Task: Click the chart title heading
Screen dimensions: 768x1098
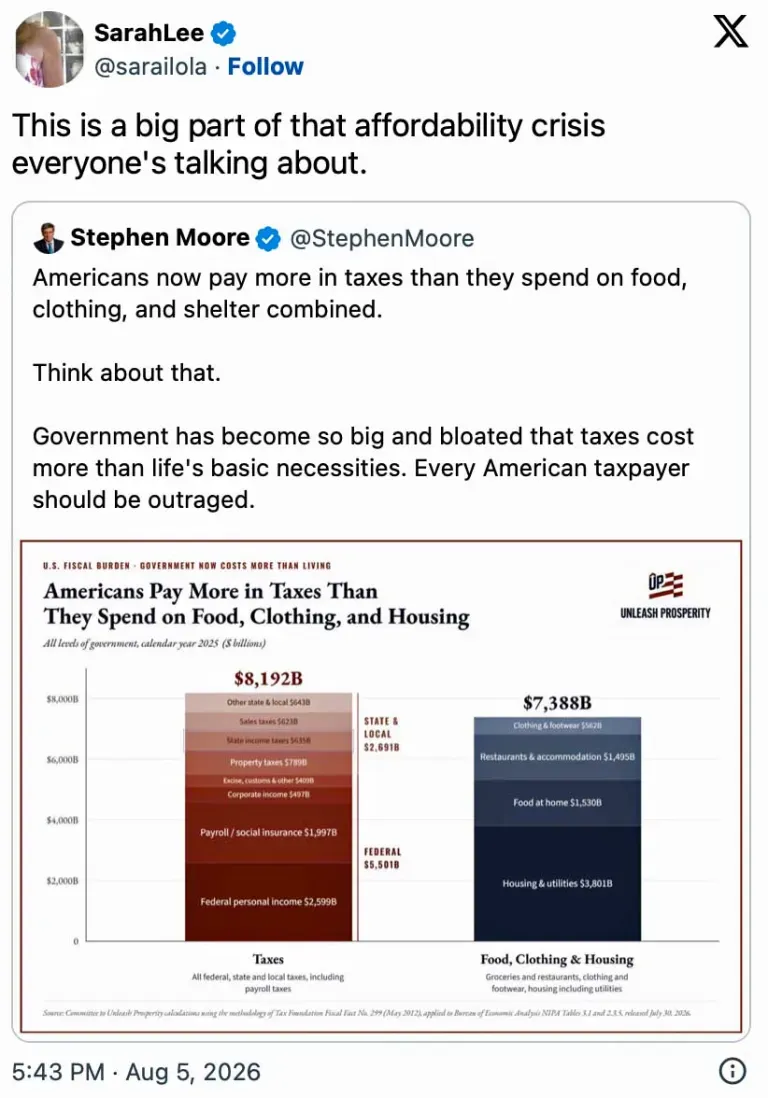Action: tap(256, 604)
